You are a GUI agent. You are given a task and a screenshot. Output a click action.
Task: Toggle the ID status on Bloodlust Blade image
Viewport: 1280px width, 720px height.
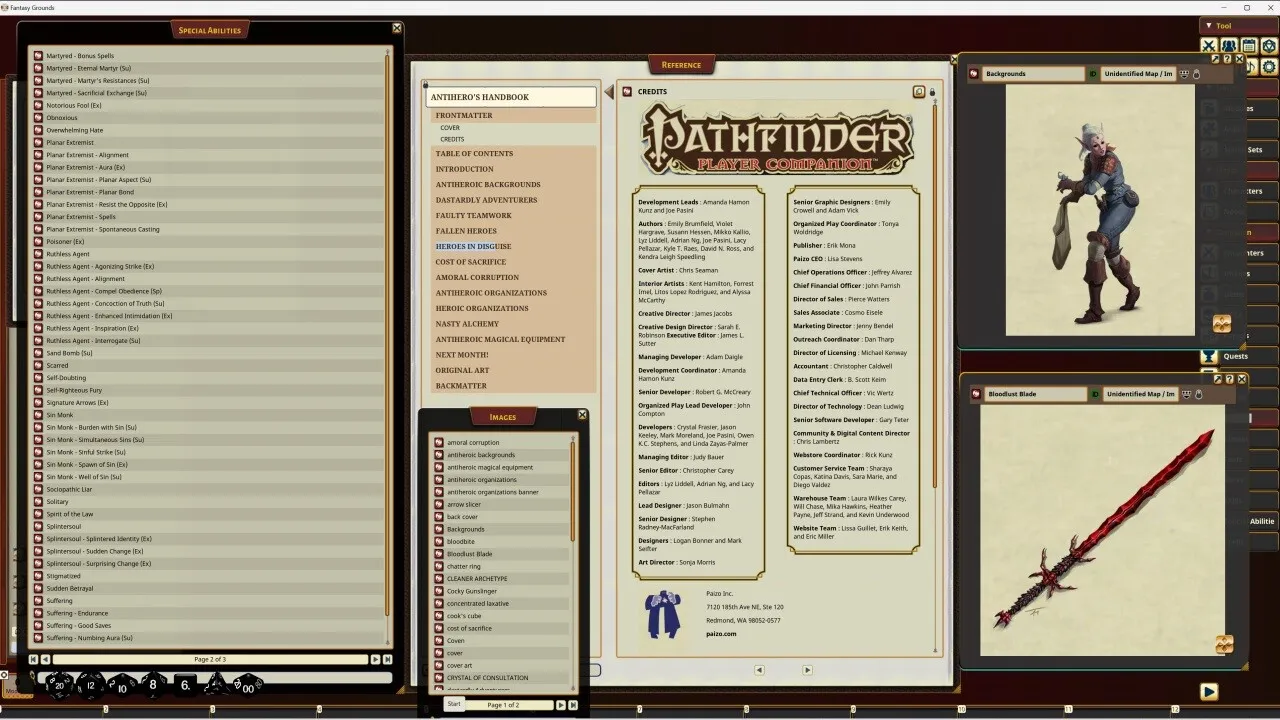1095,394
